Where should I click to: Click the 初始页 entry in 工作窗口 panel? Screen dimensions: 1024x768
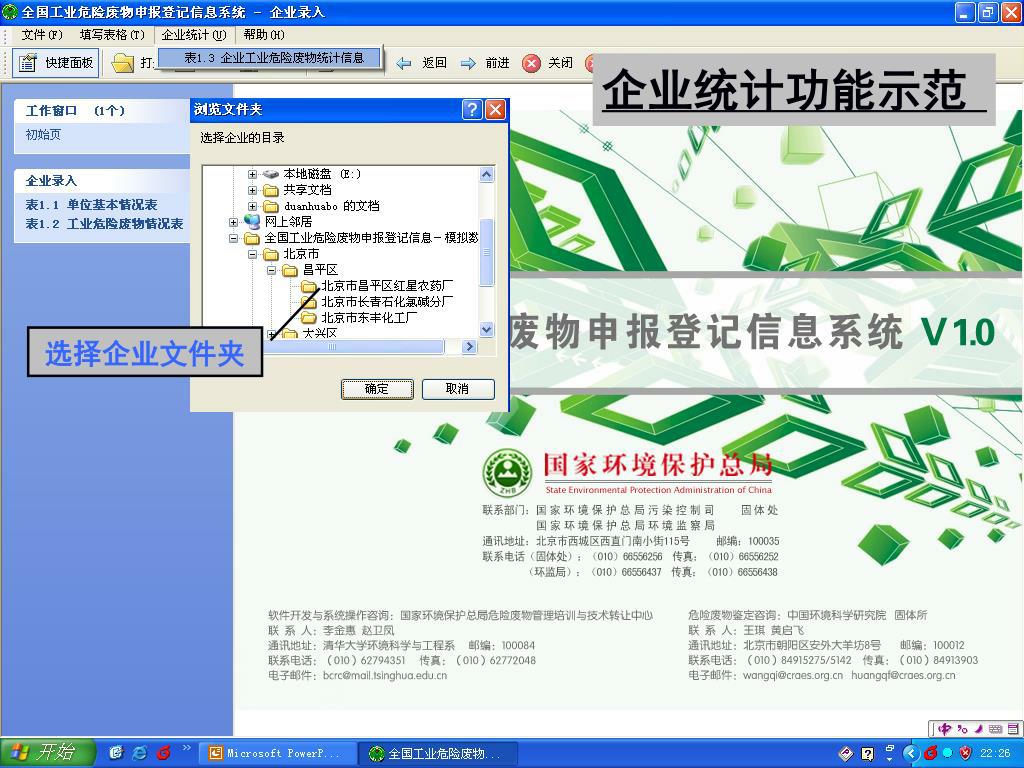point(43,135)
